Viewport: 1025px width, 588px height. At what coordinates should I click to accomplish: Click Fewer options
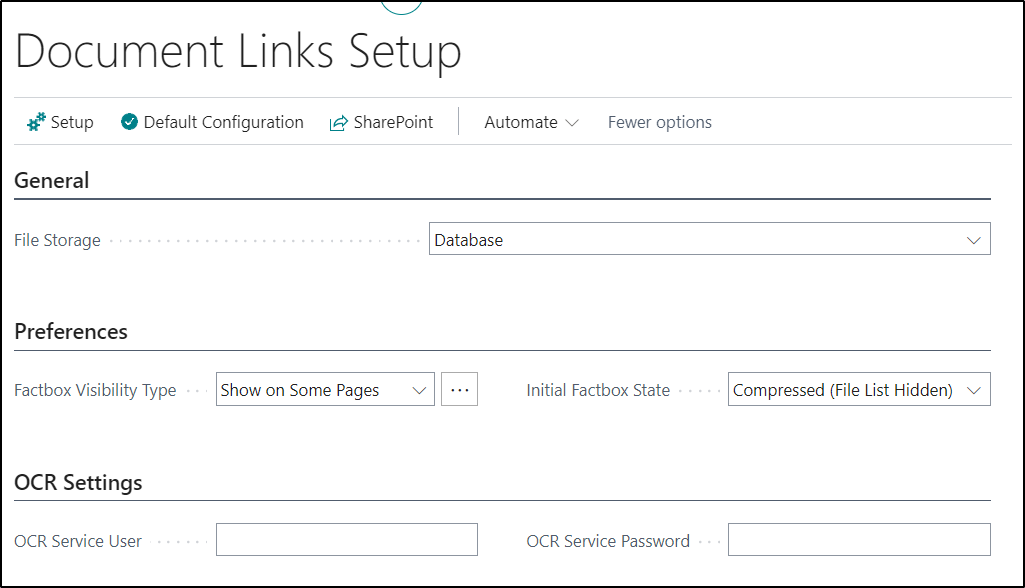[659, 121]
